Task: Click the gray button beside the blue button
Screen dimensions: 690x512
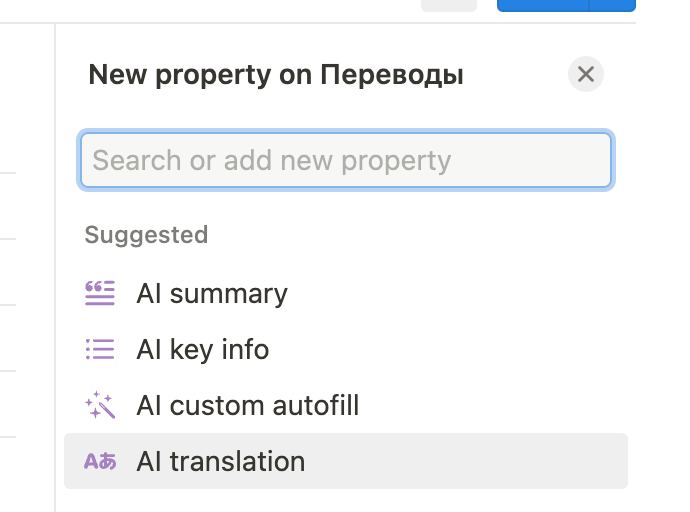Action: click(x=449, y=5)
